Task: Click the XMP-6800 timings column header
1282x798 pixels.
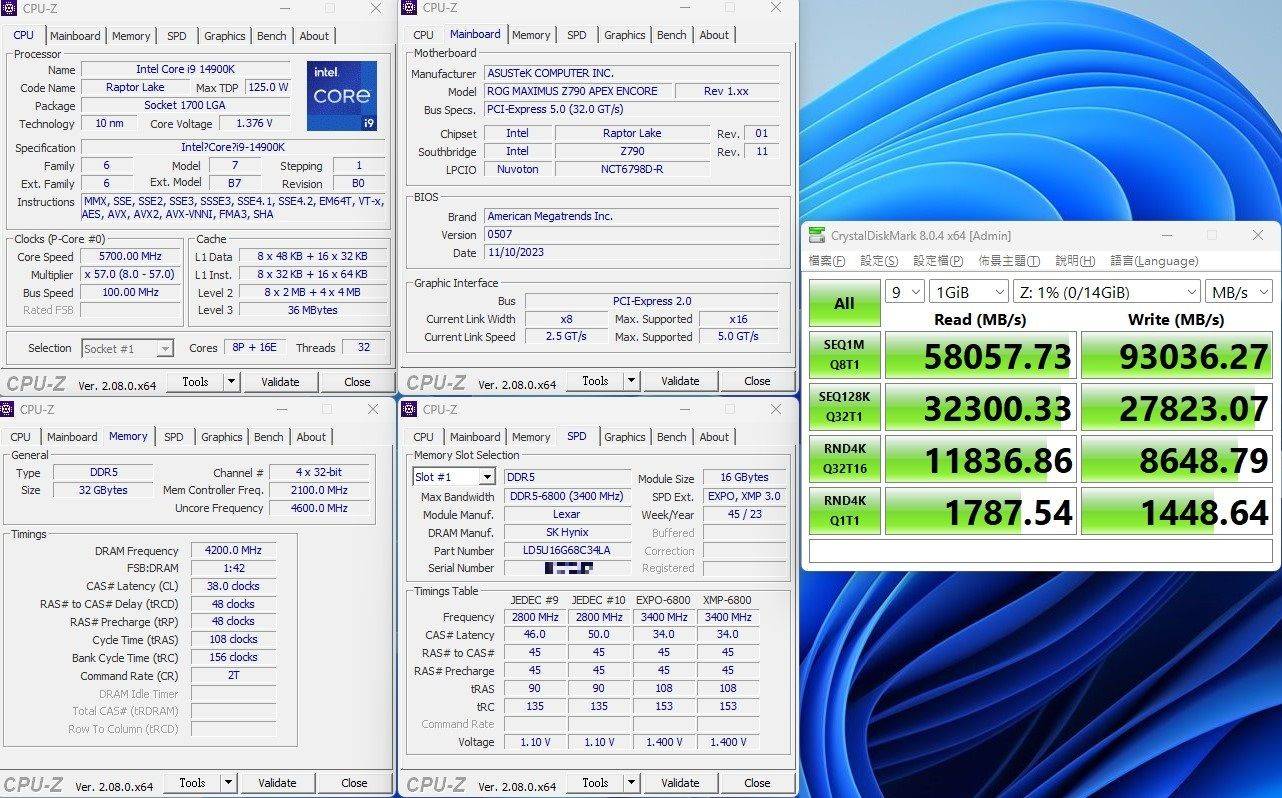Action: [x=728, y=600]
